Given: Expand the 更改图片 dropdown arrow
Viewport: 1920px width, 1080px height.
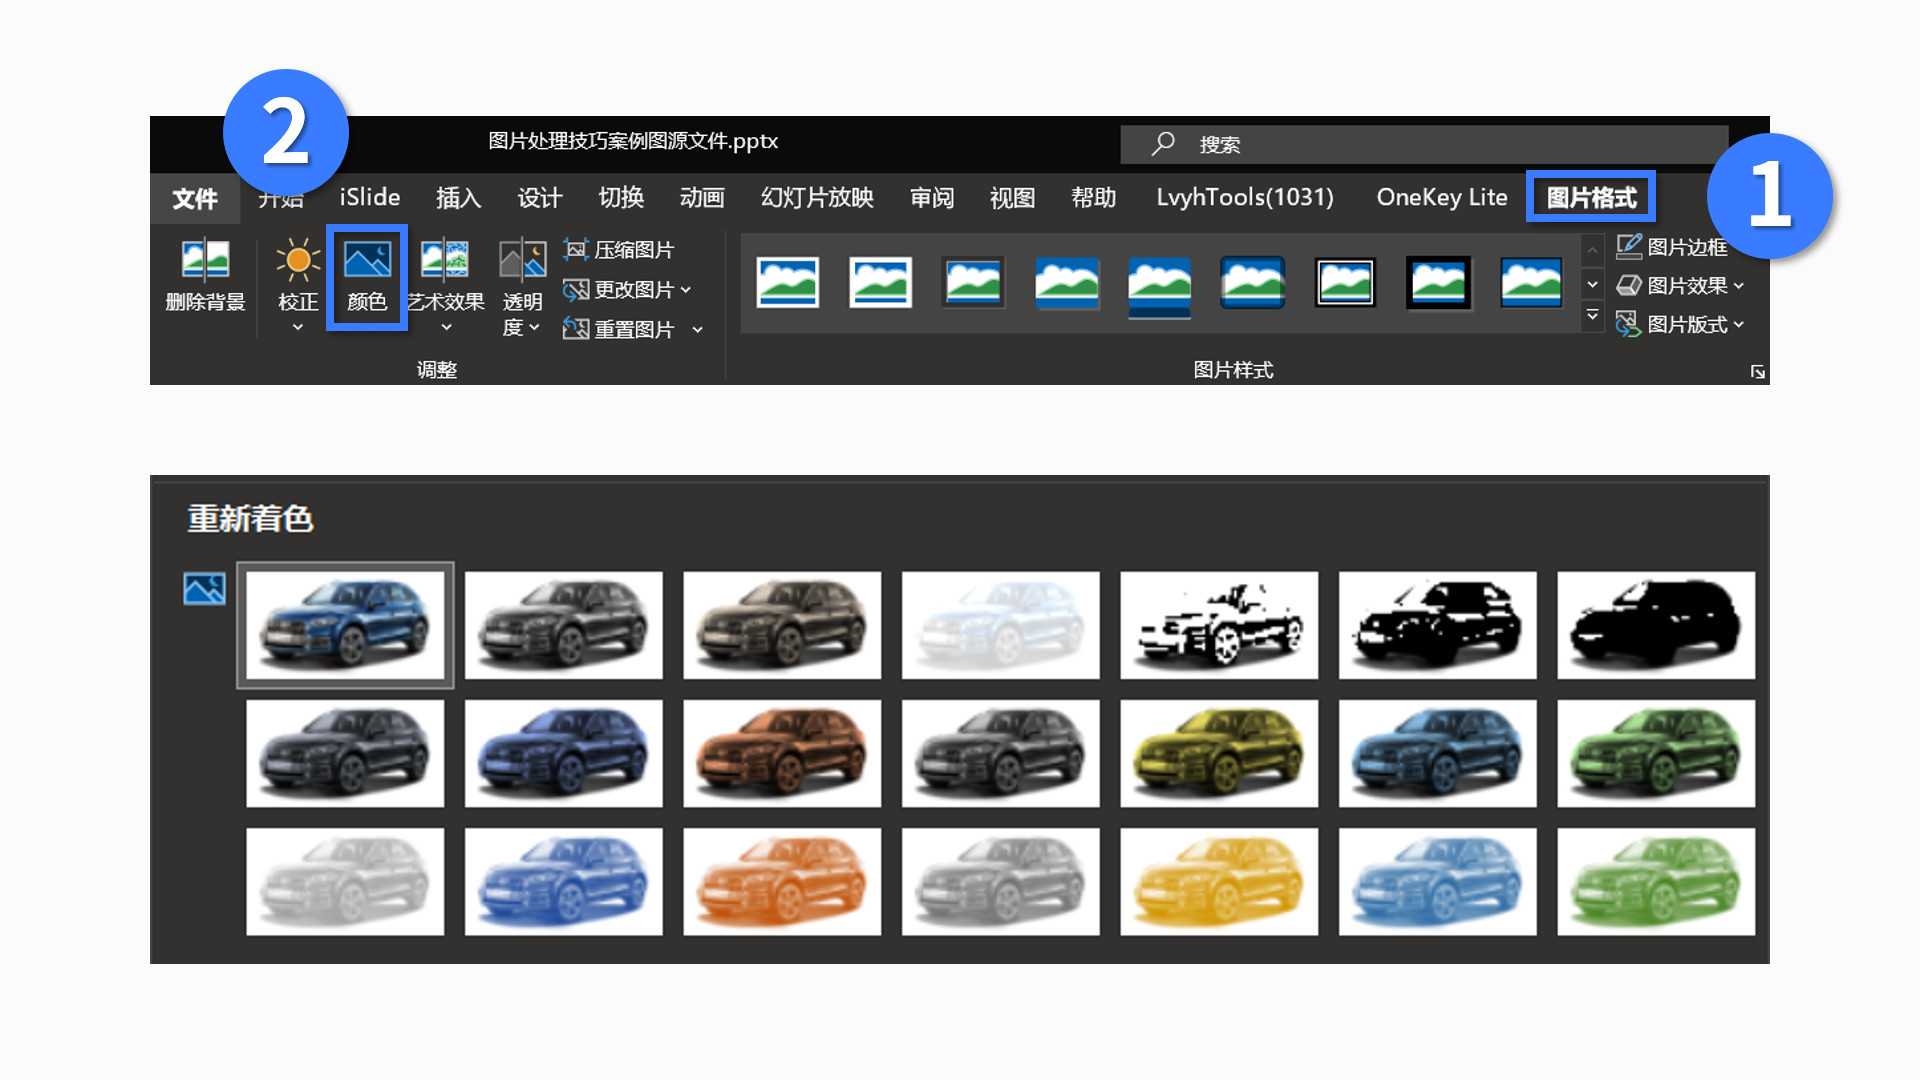Looking at the screenshot, I should [686, 290].
